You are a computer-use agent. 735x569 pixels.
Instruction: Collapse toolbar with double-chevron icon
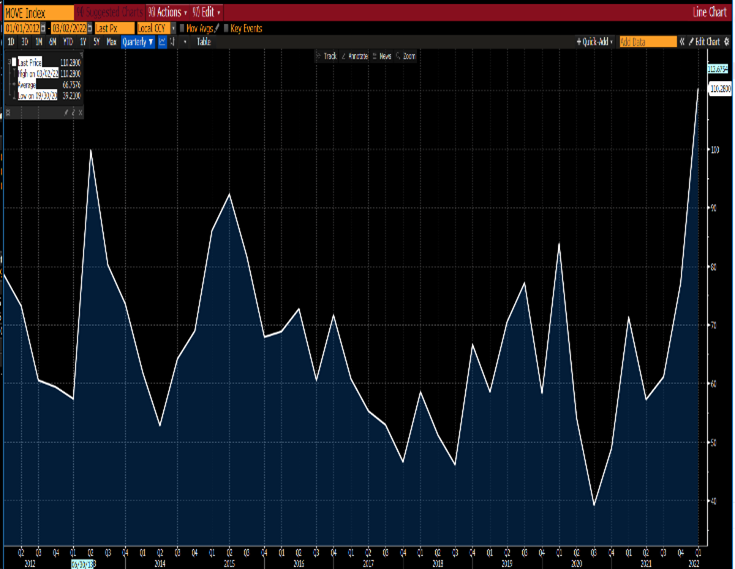tap(683, 42)
